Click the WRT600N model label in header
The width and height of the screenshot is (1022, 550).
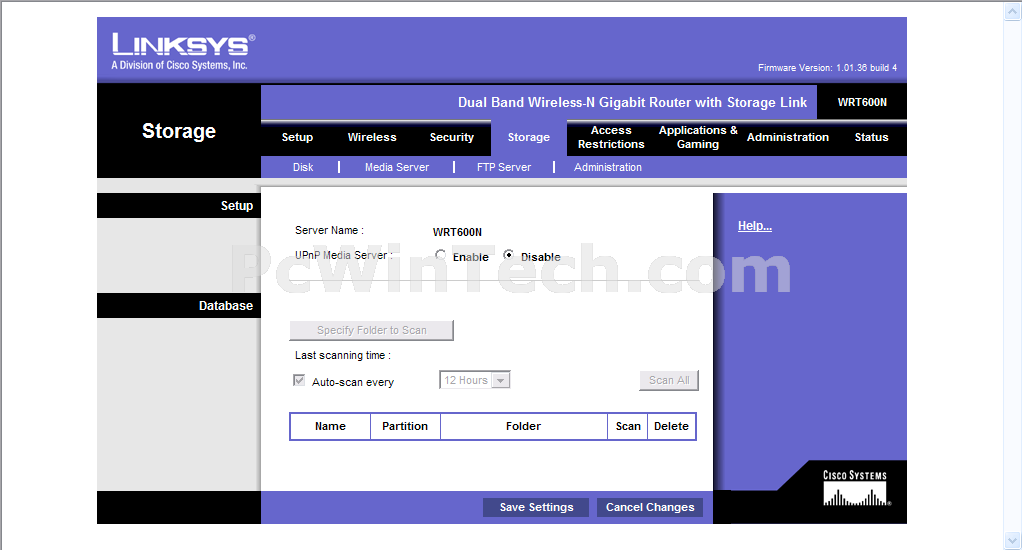point(862,102)
